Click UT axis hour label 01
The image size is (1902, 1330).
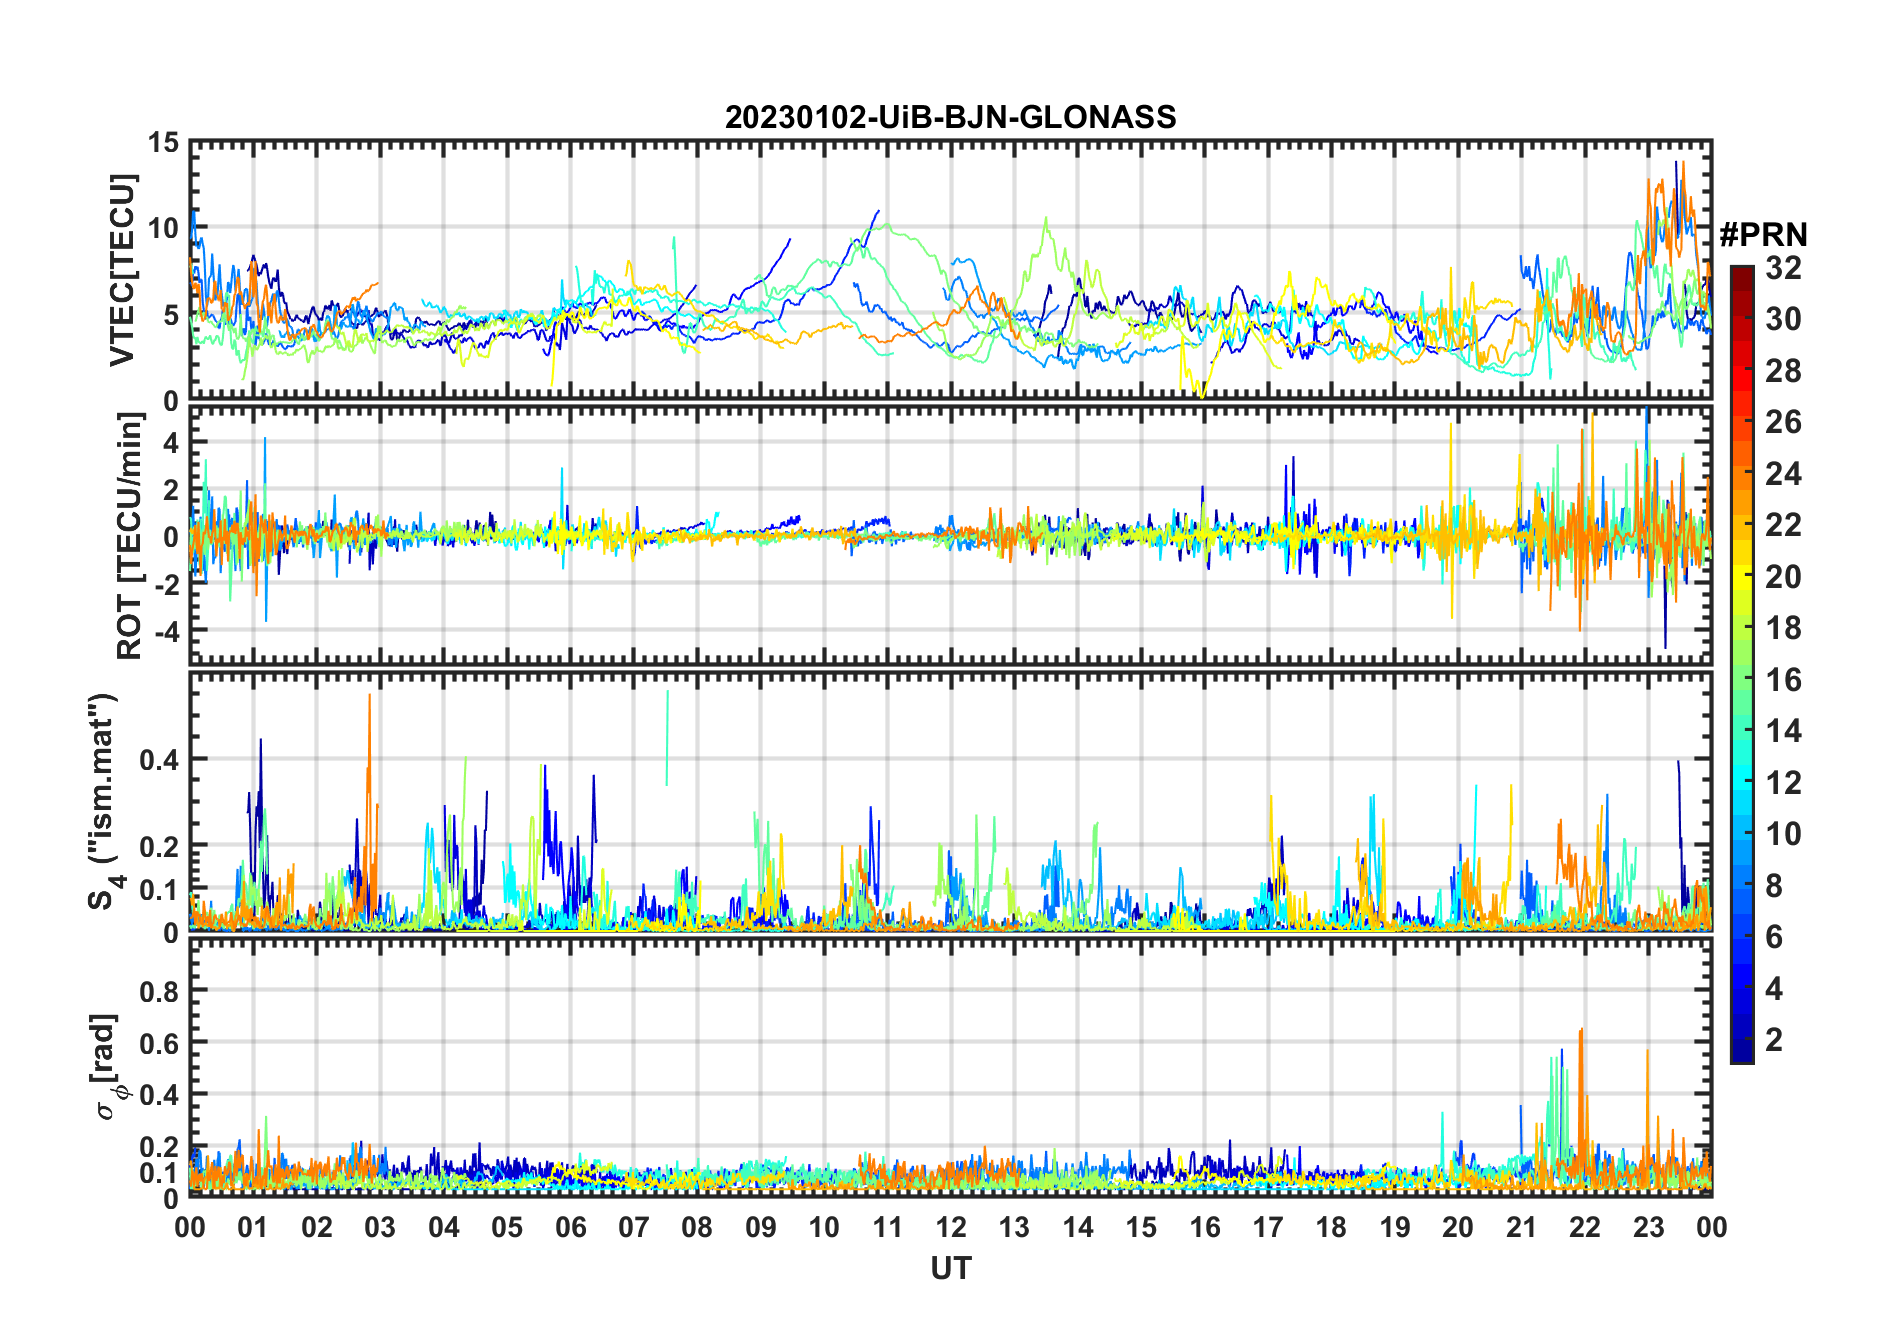pyautogui.click(x=253, y=1227)
